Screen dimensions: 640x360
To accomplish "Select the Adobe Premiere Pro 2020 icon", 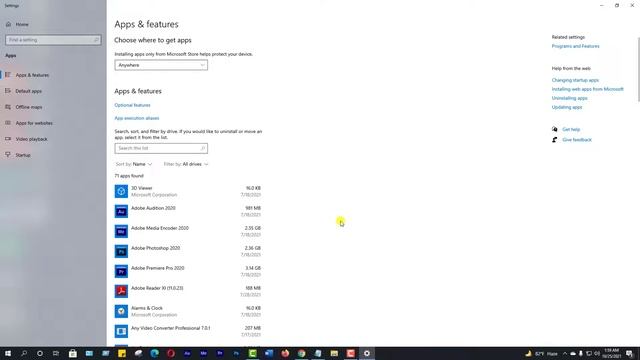I will (x=121, y=271).
